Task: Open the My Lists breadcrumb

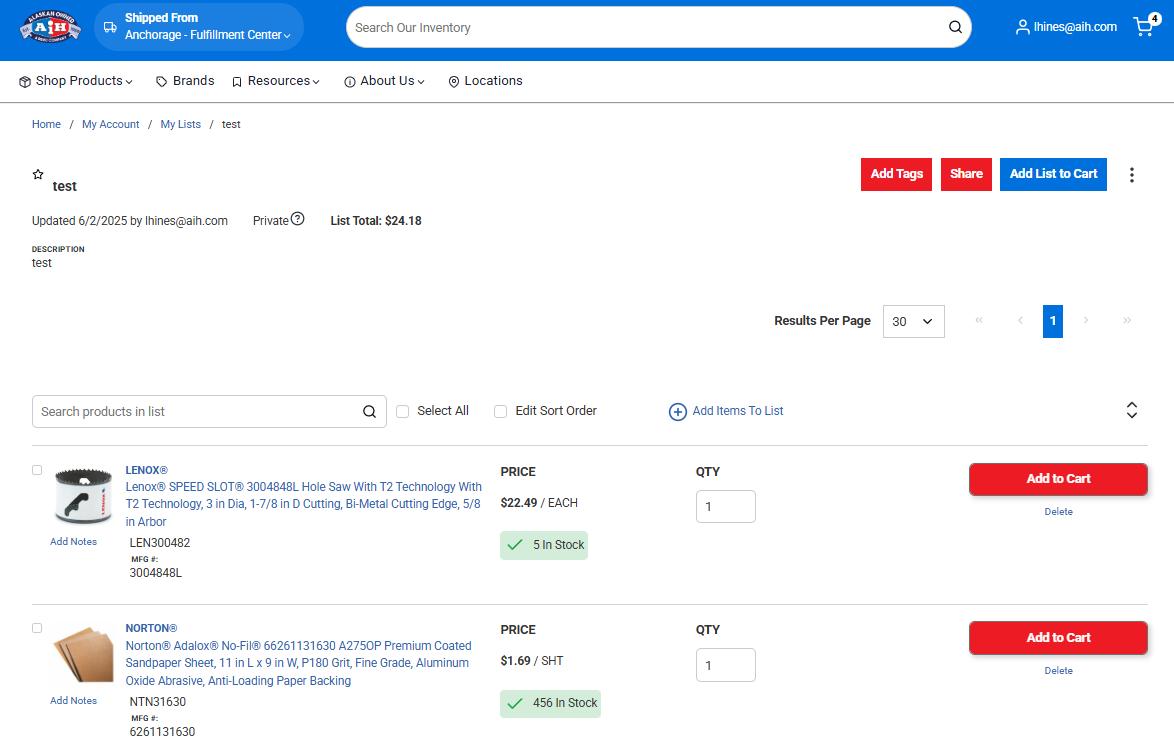Action: [180, 124]
